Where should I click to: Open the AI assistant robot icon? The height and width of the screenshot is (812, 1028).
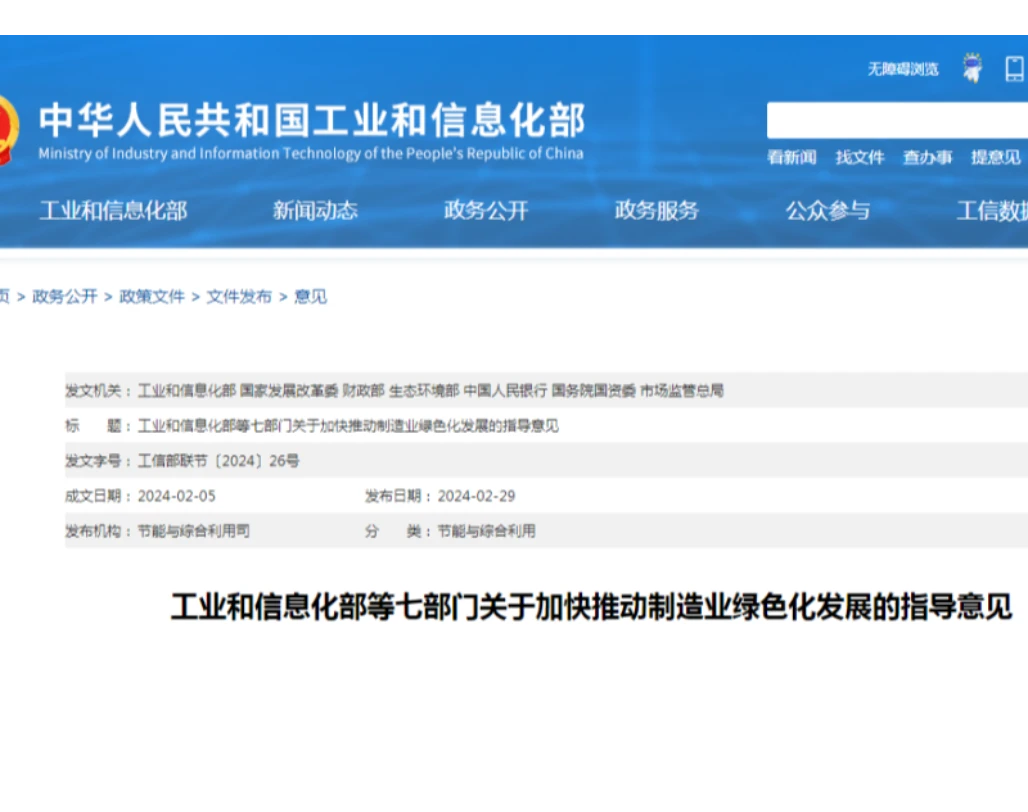(x=971, y=68)
